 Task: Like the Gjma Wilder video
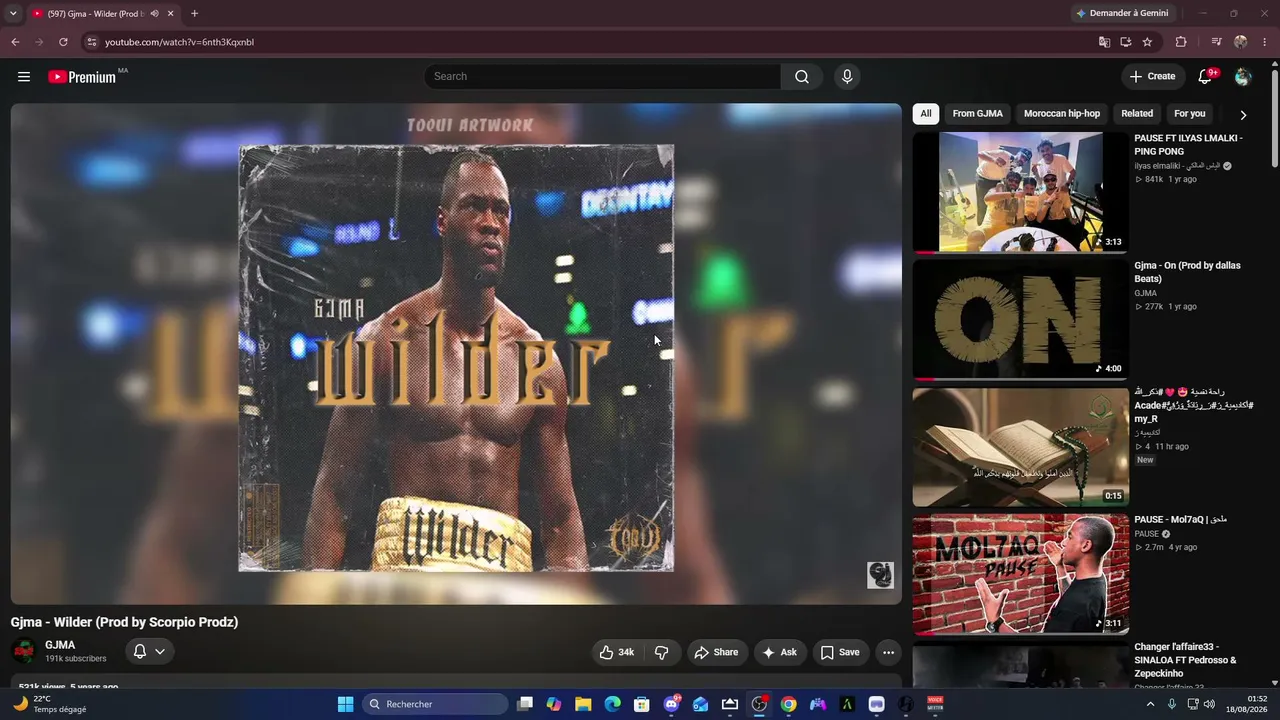click(616, 652)
